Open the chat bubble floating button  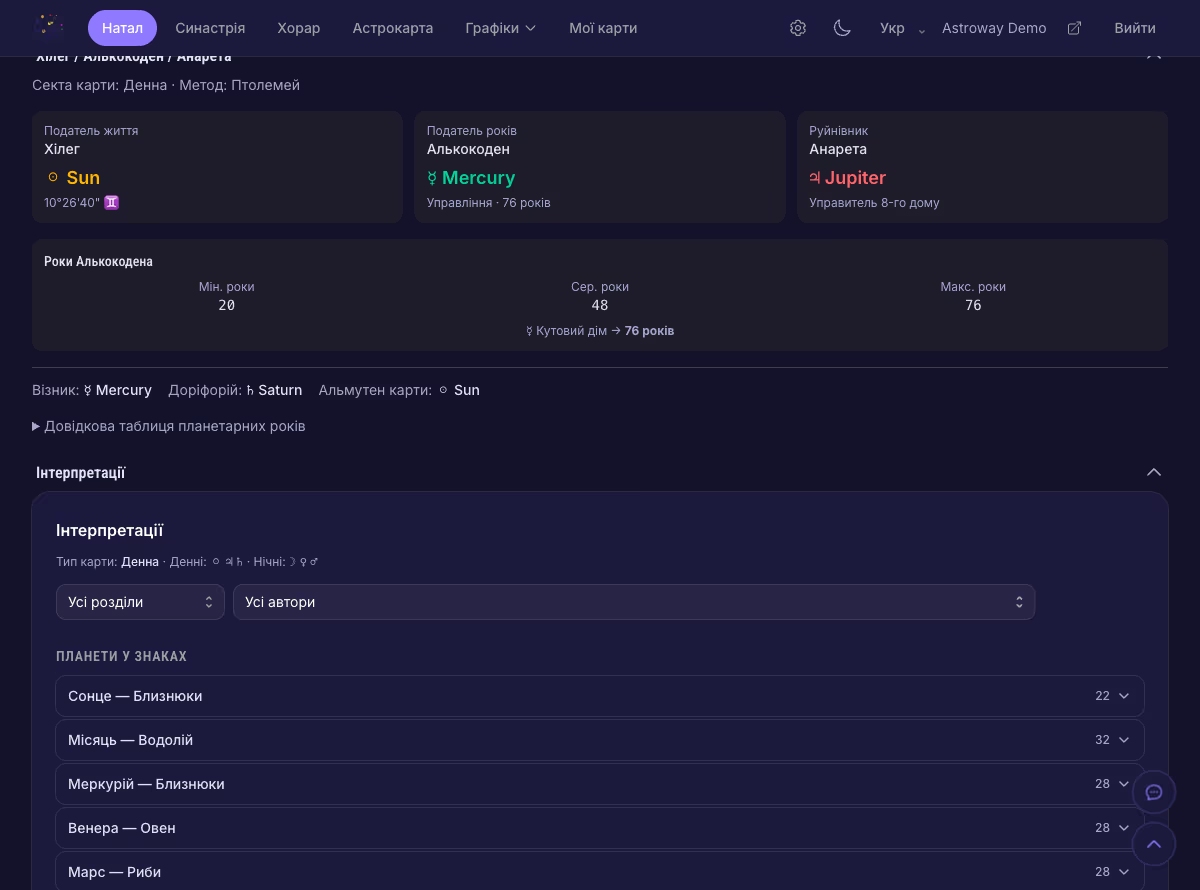tap(1153, 792)
